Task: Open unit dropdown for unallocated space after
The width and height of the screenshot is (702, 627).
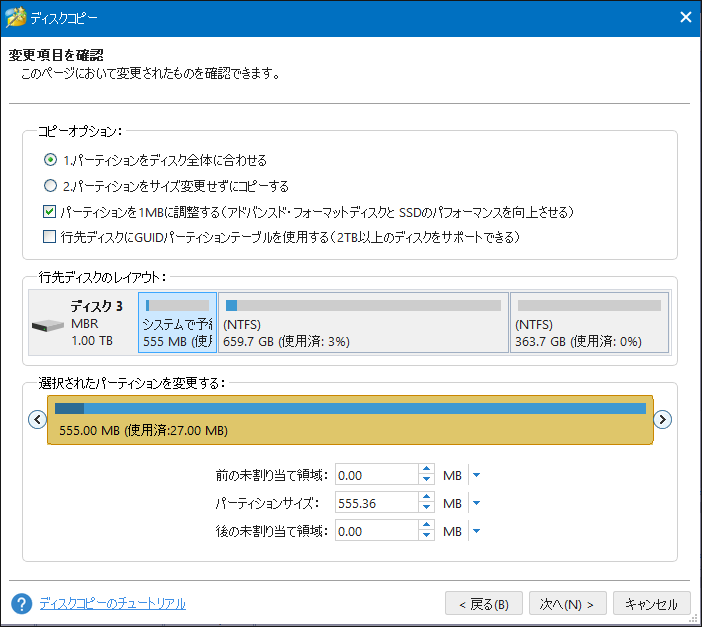Action: (476, 531)
